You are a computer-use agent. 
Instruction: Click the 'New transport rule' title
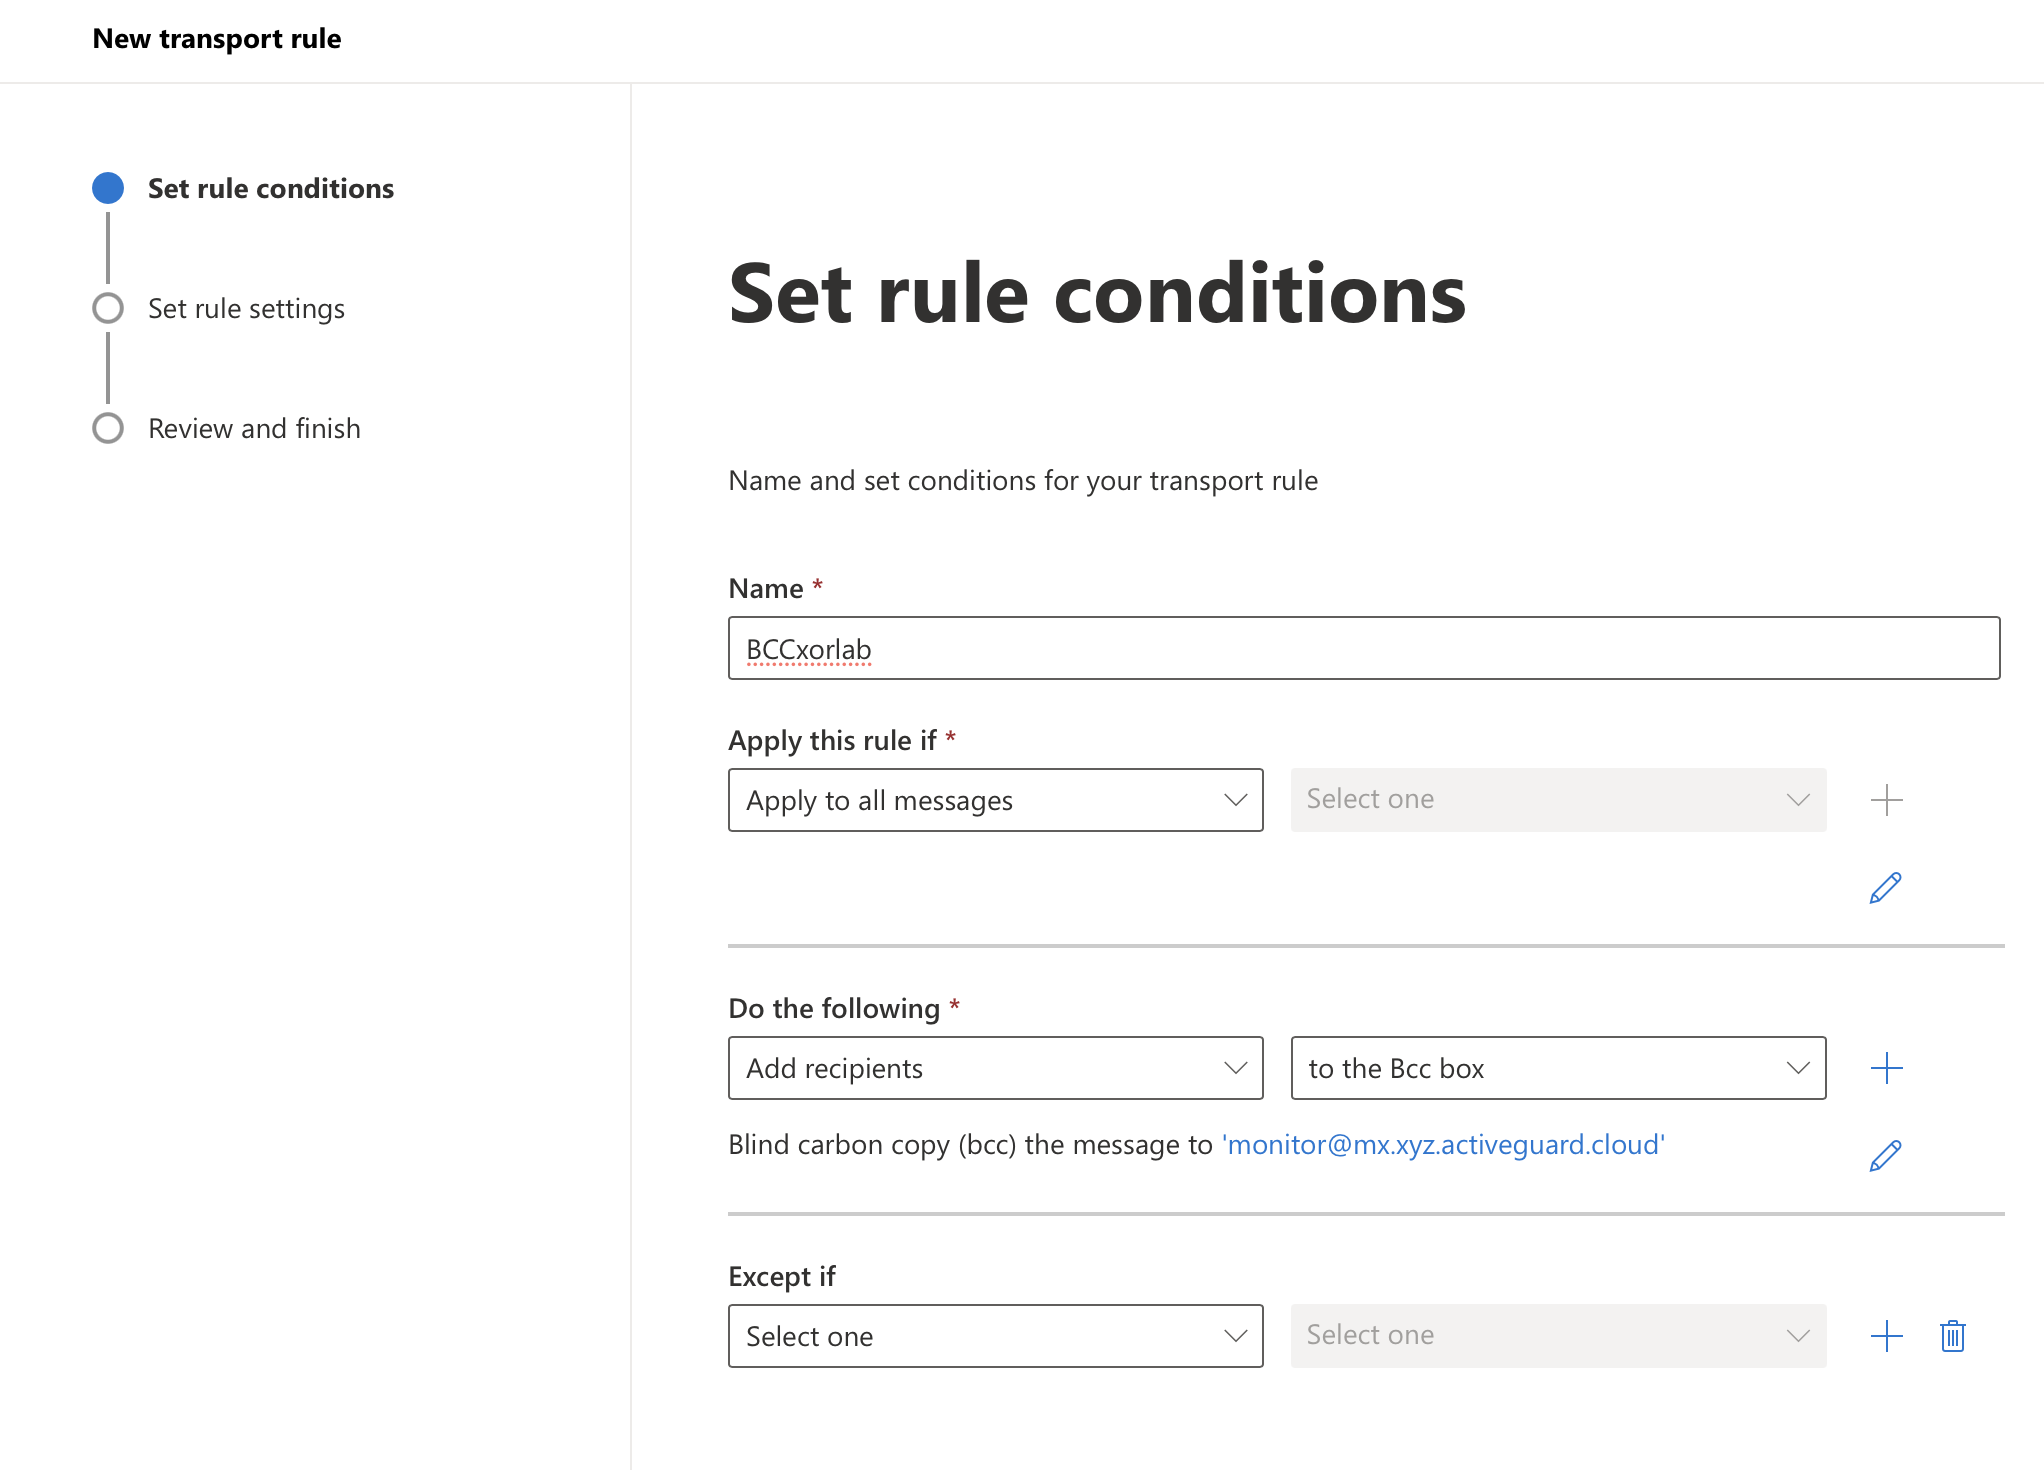click(x=217, y=39)
